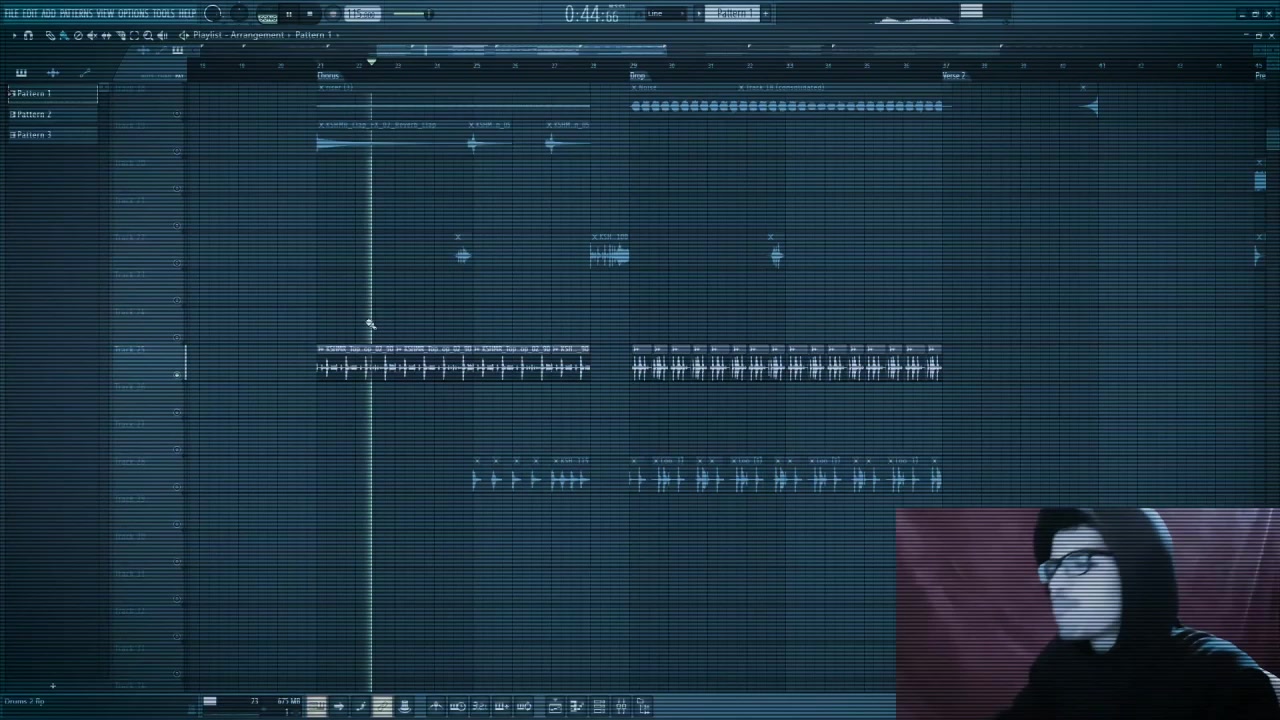The width and height of the screenshot is (1280, 720).
Task: Toggle recording countdown
Action: click(478, 706)
